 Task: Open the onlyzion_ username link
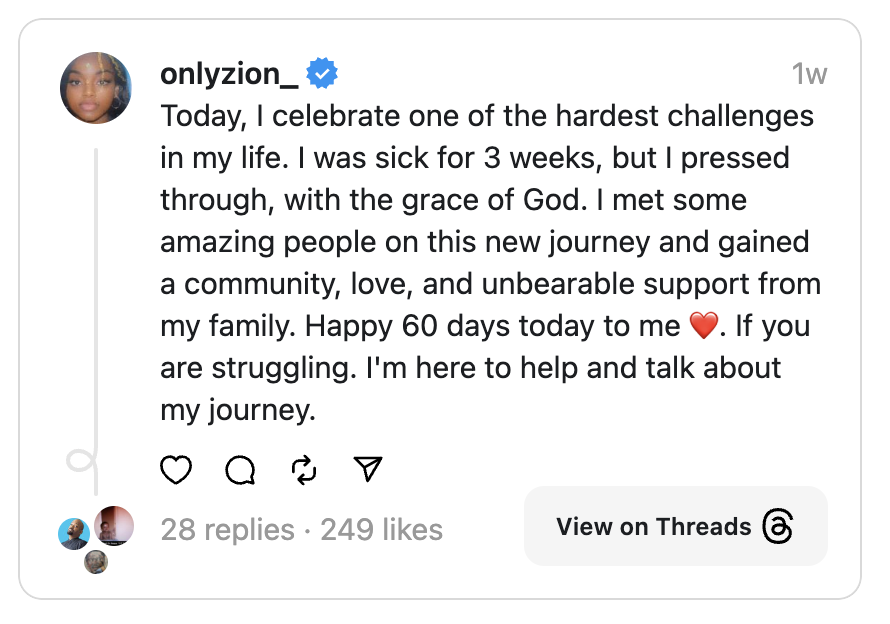click(x=229, y=73)
